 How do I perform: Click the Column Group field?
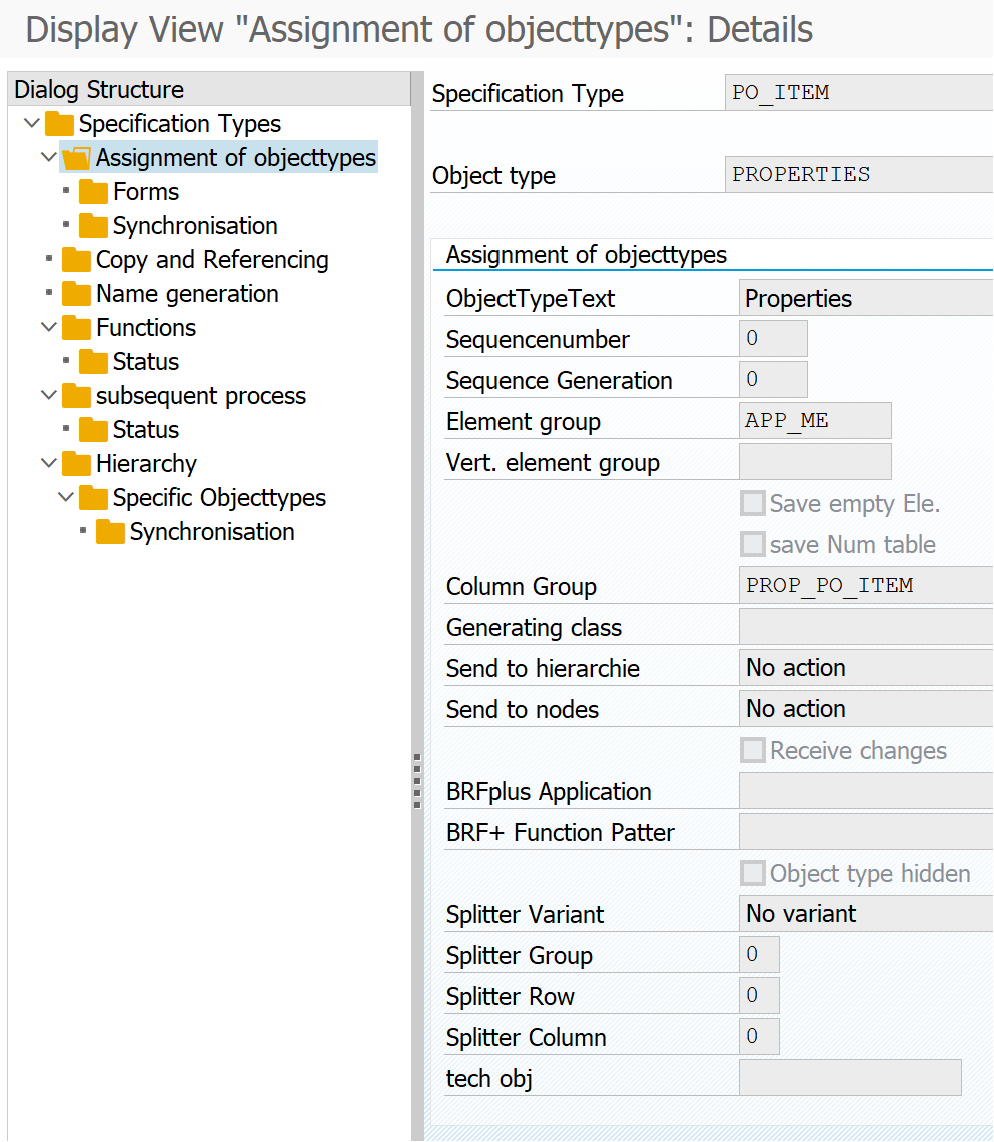click(866, 586)
